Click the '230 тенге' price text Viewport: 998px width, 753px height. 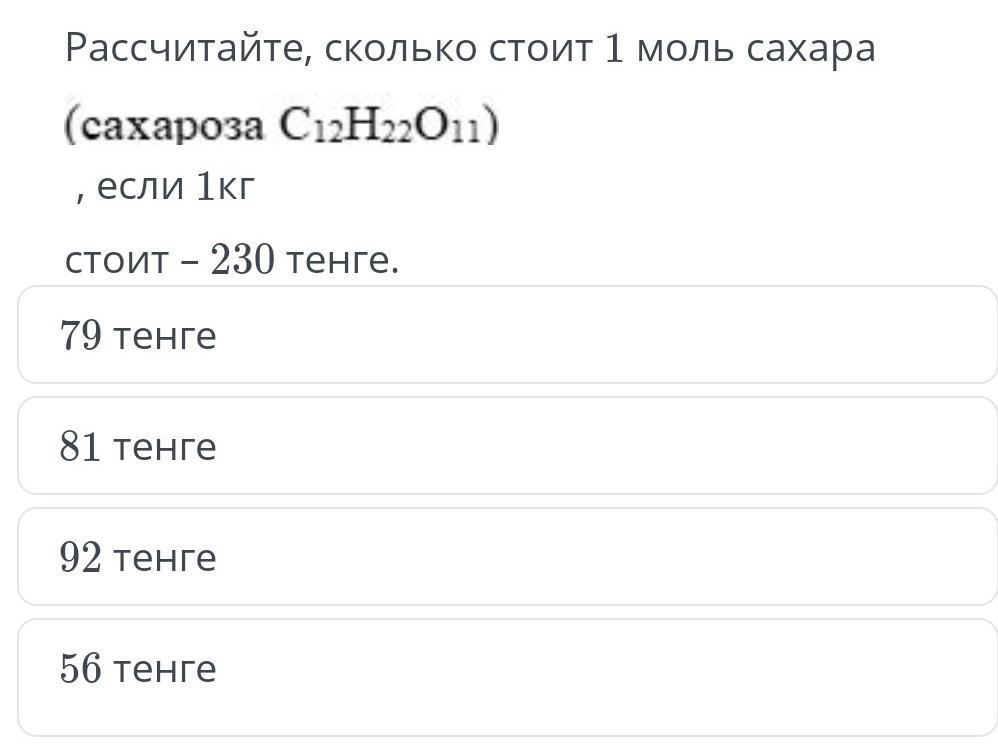click(304, 260)
